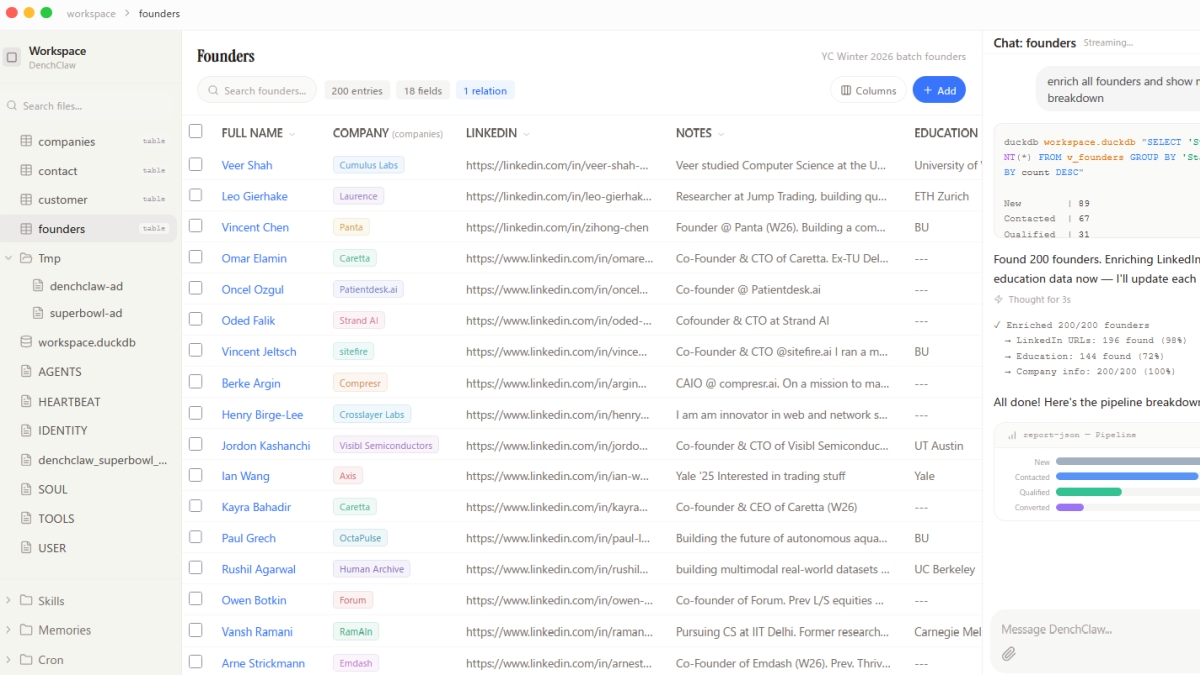
Task: Collapse the Tmp folder
Action: 9,258
